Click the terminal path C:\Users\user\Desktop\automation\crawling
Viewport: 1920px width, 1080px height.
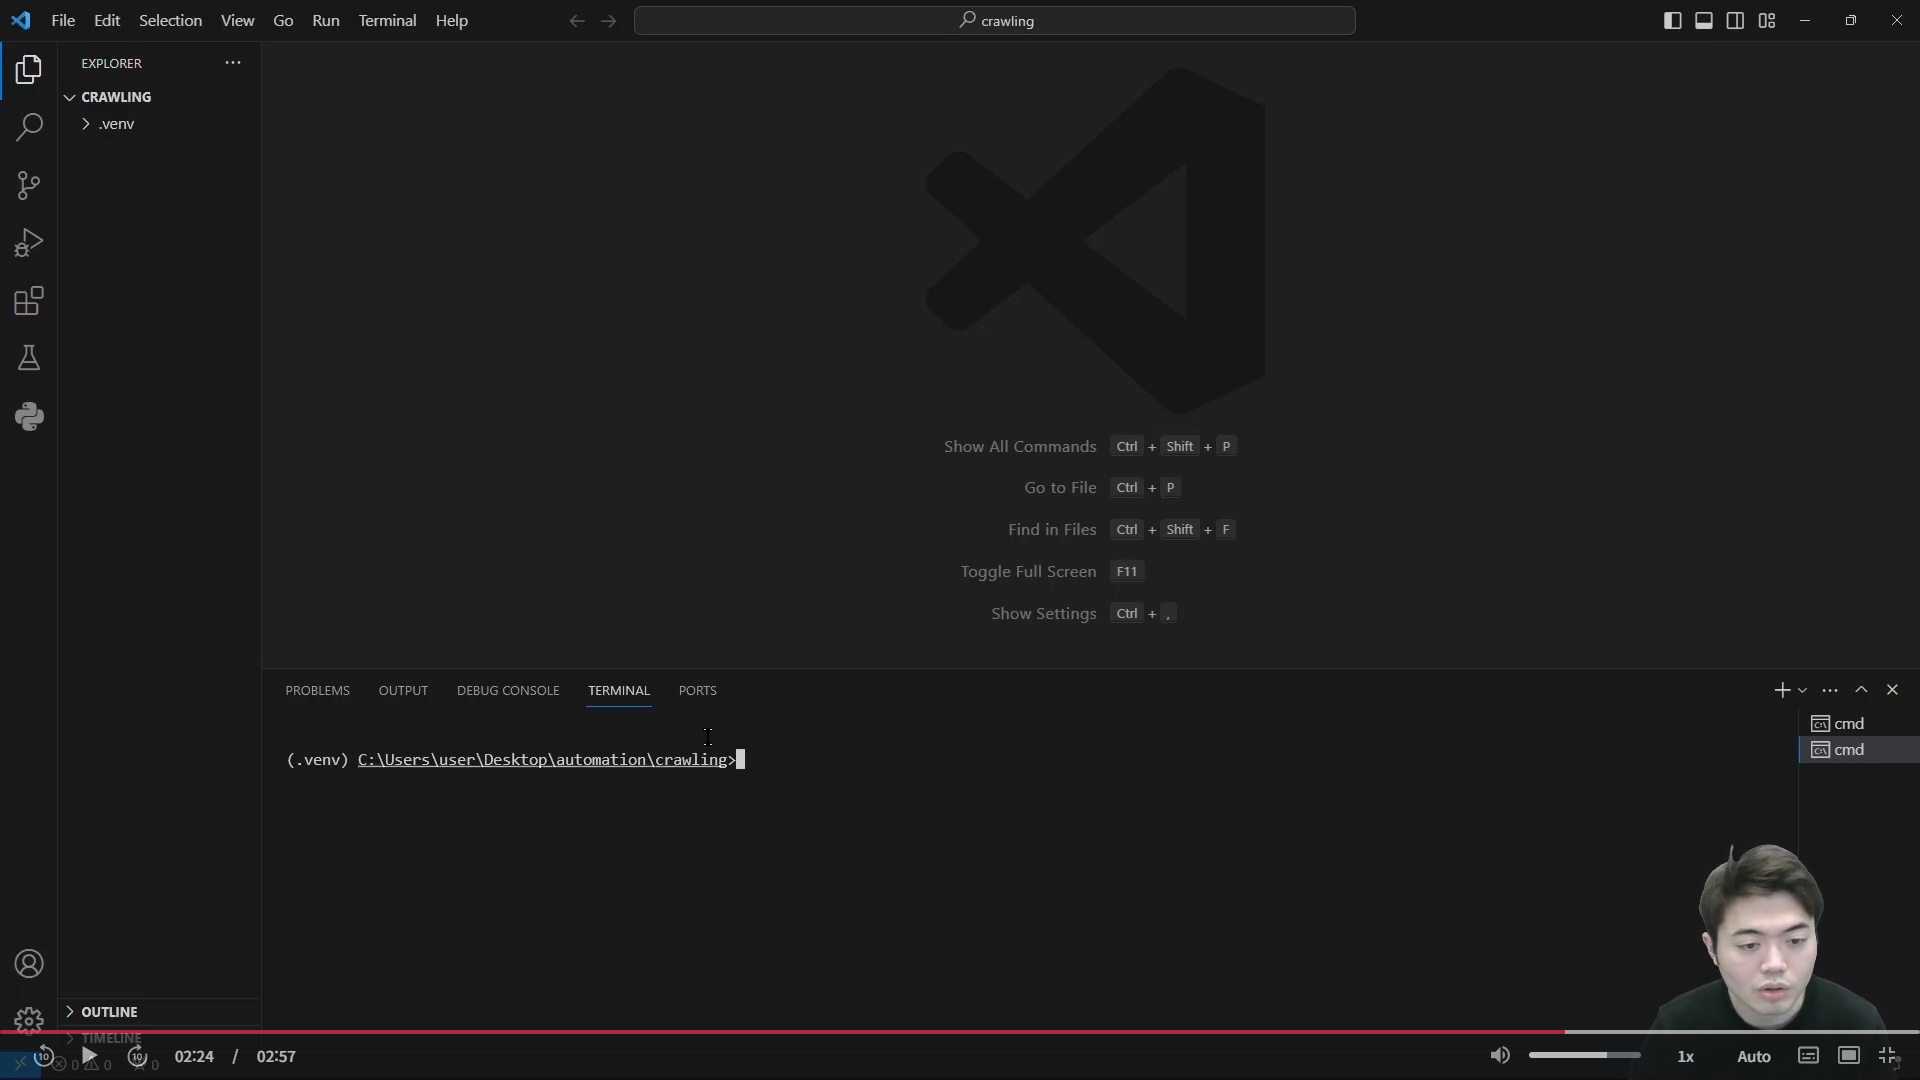542,760
